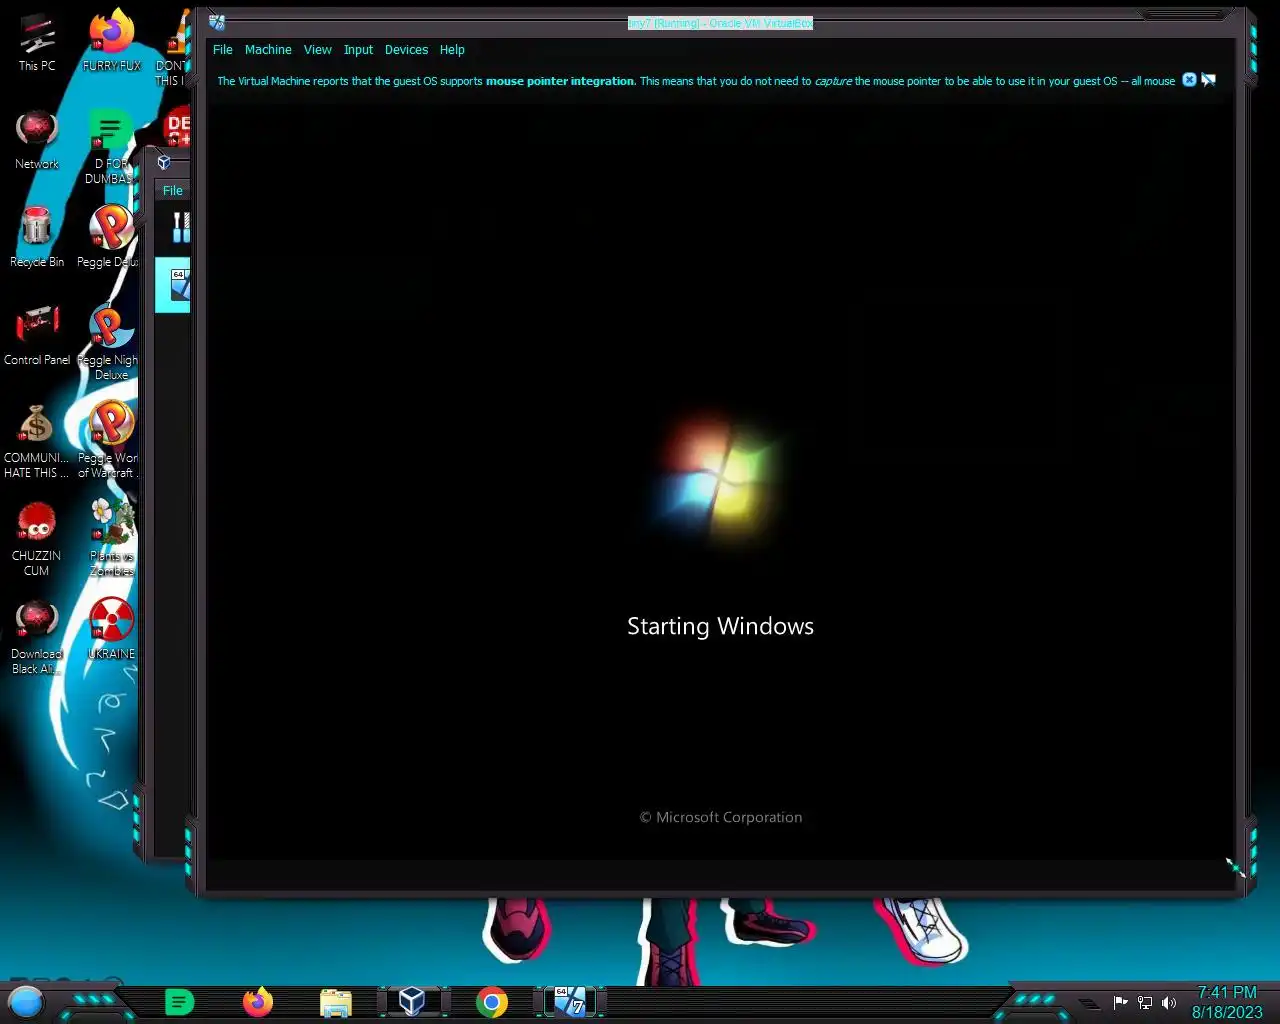Select the red DE desktop shortcut
This screenshot has height=1024, width=1280.
[x=177, y=126]
